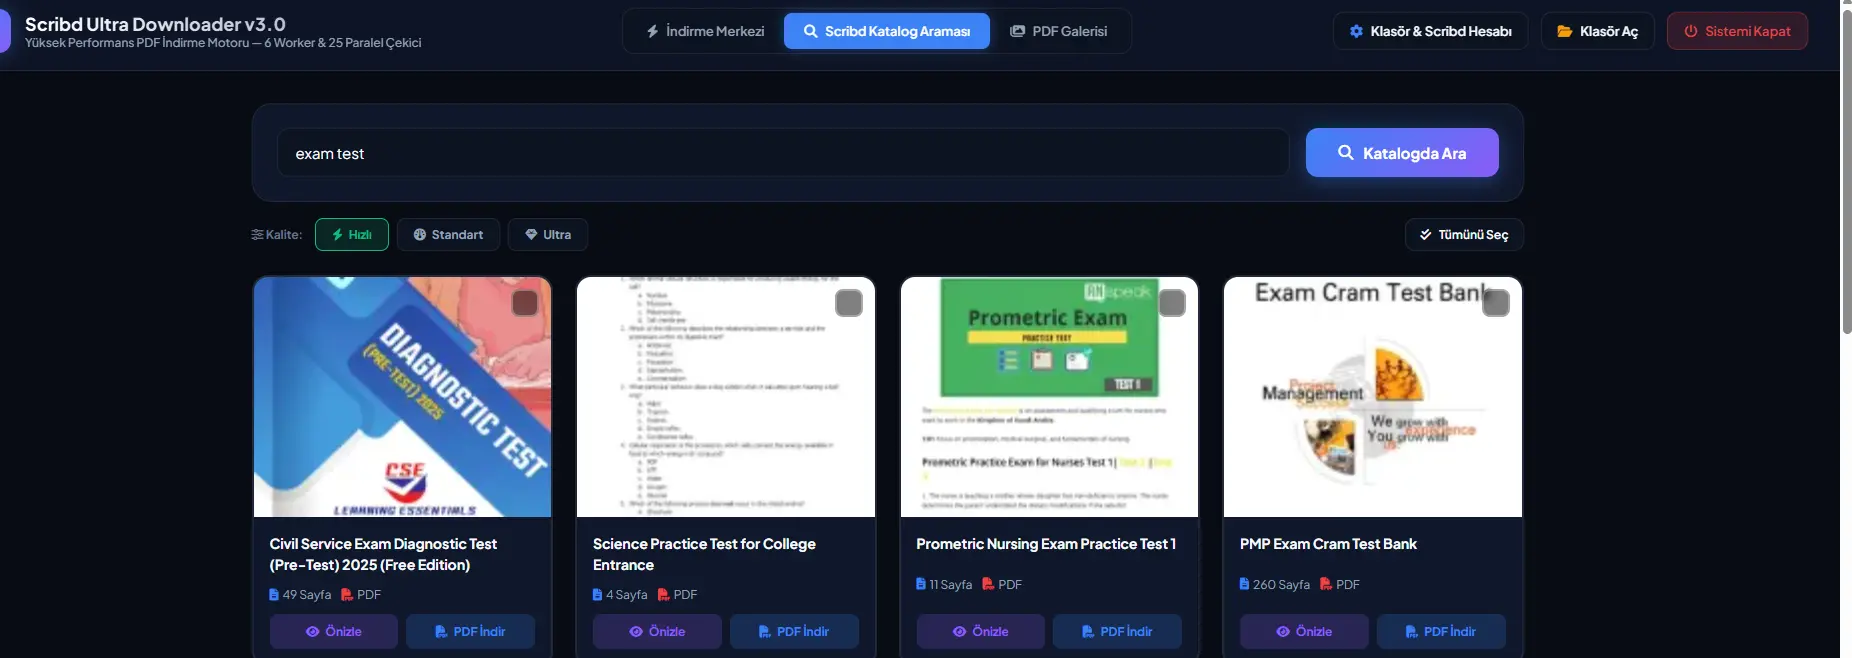The height and width of the screenshot is (658, 1852).
Task: Click the Scribd Ultra Downloader v3.0 title
Action: 155,24
